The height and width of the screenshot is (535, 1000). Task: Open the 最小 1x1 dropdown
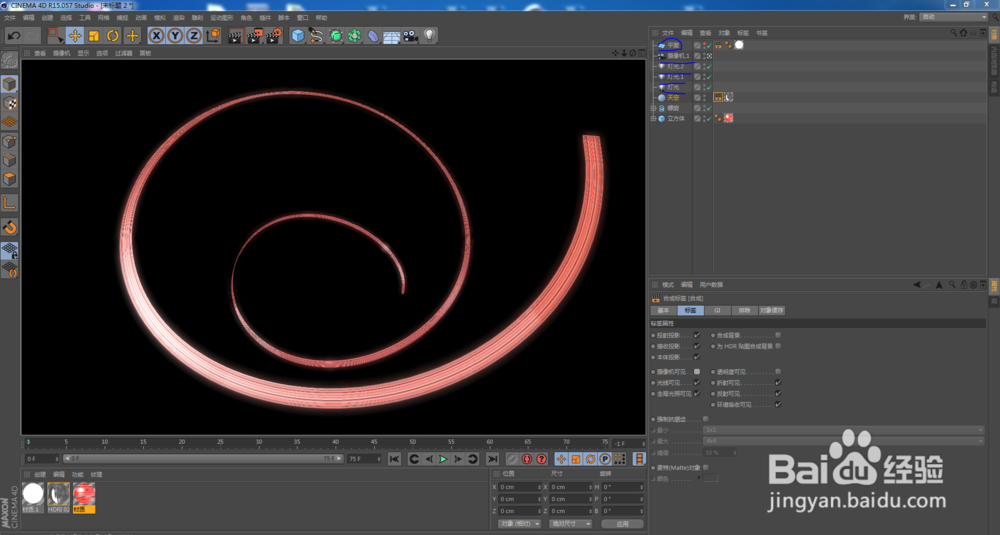click(843, 430)
